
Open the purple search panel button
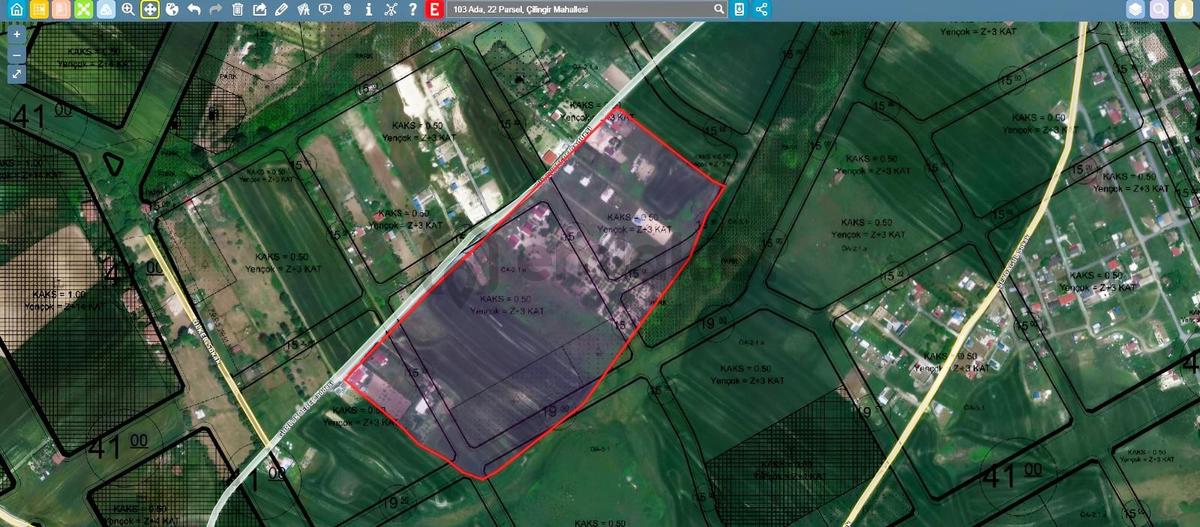click(1158, 9)
